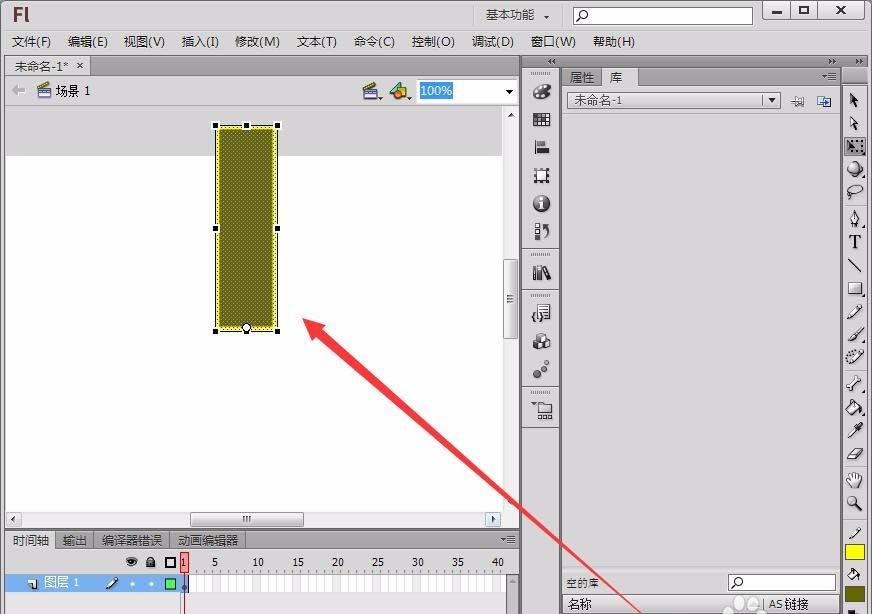Select the Pen tool
Image resolution: width=872 pixels, height=614 pixels.
click(855, 219)
